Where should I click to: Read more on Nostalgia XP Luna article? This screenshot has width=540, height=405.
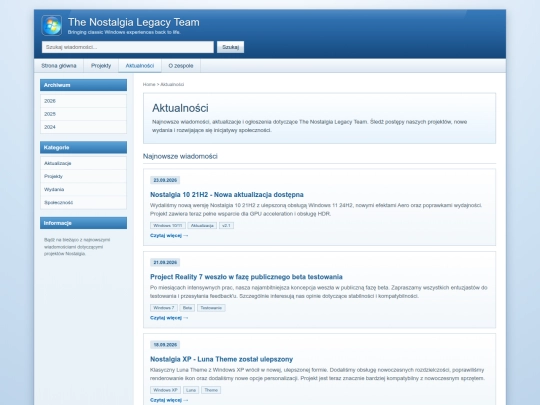[169, 400]
